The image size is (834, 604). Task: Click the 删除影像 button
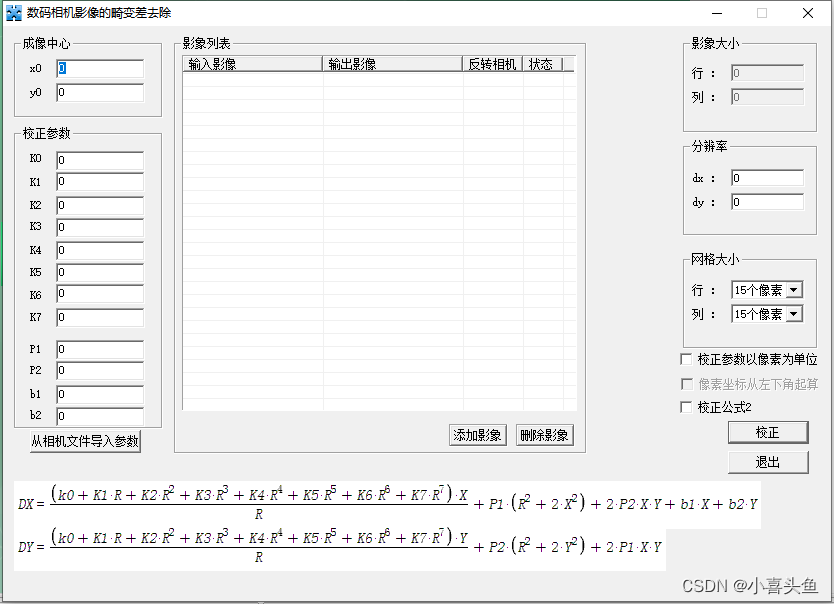click(544, 434)
